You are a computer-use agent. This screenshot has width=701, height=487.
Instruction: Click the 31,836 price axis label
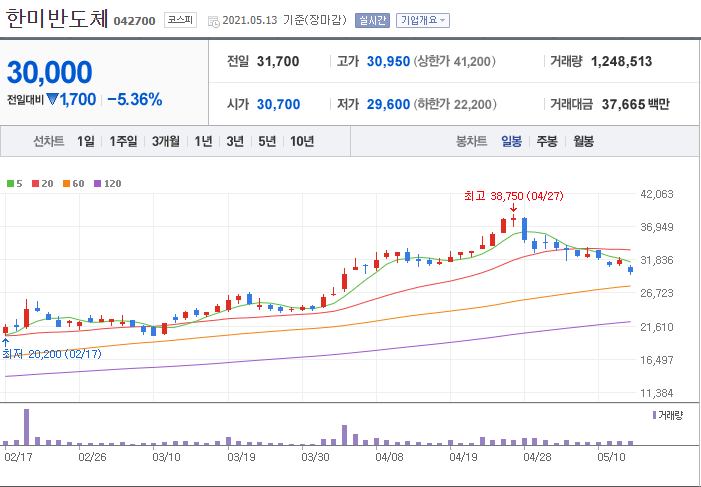(x=657, y=260)
